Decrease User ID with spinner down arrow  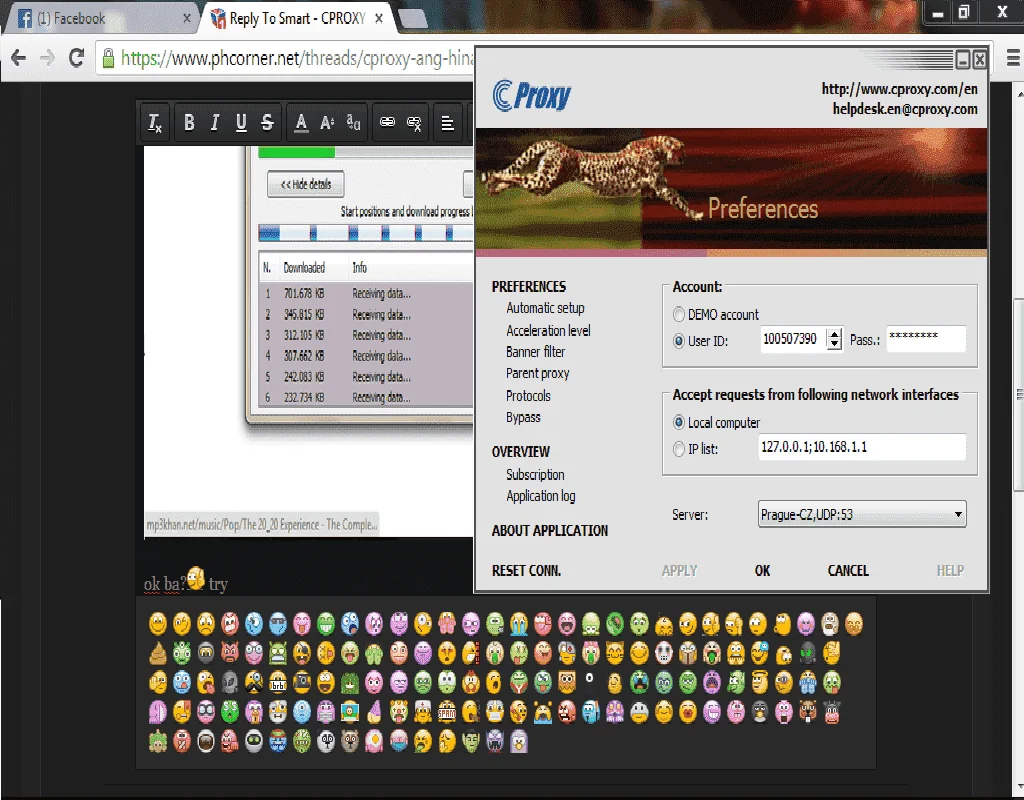pos(834,345)
